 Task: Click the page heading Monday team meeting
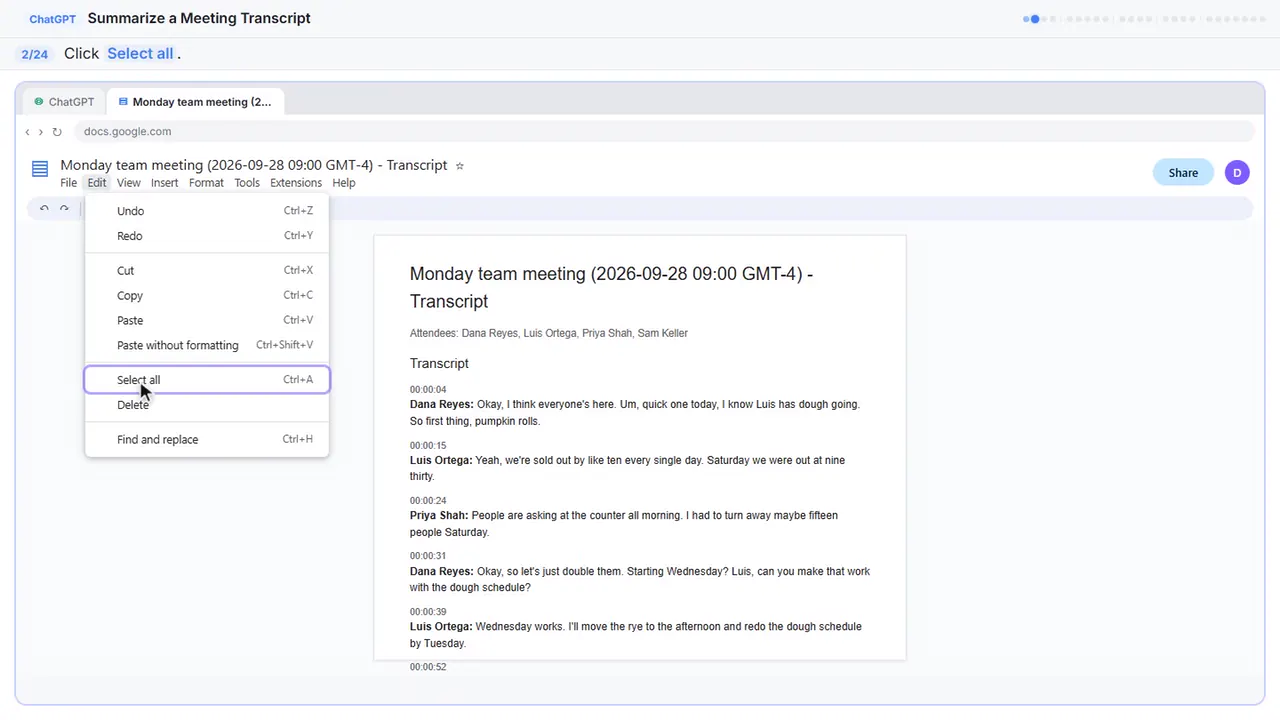[x=612, y=287]
